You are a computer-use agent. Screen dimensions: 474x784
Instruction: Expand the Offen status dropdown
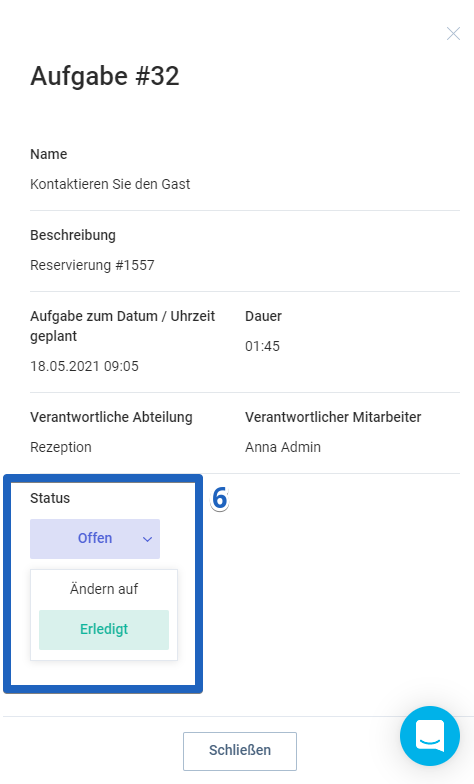[x=95, y=538]
